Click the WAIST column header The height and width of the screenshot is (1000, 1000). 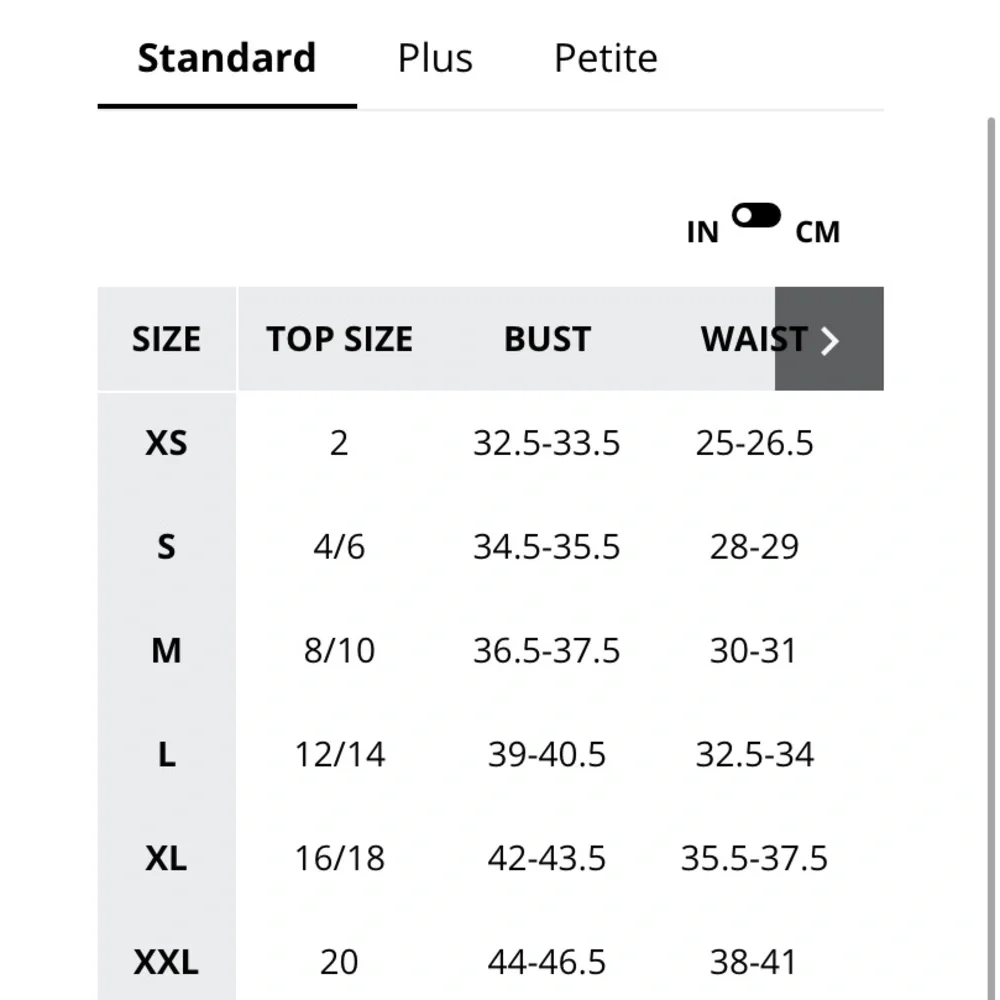740,339
